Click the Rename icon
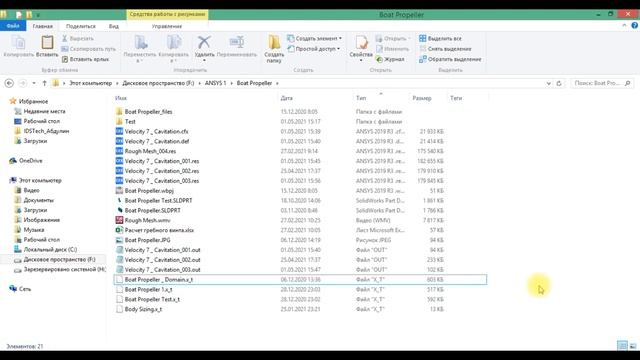 click(237, 42)
